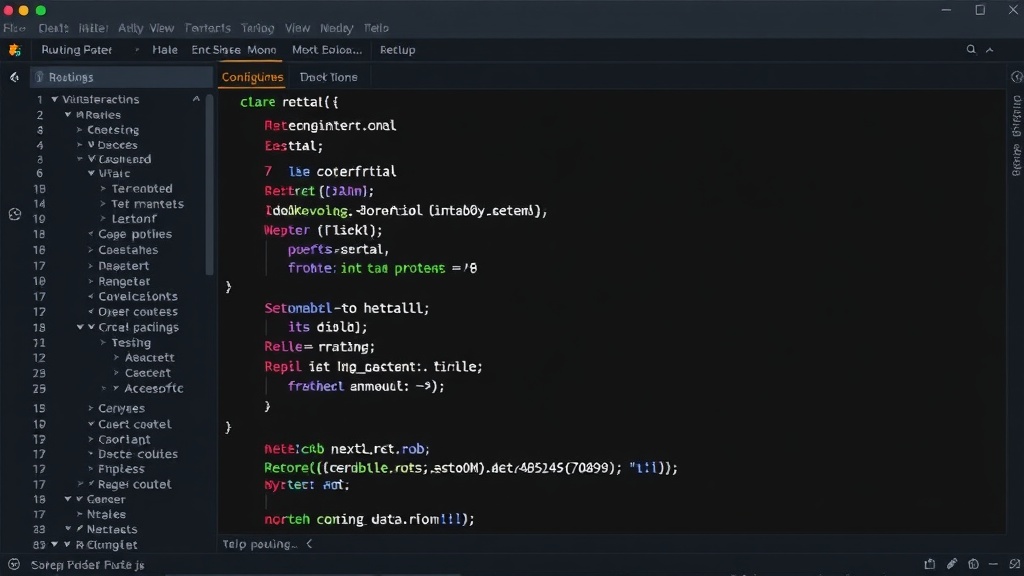Select the Acesoftc tree row

point(154,389)
